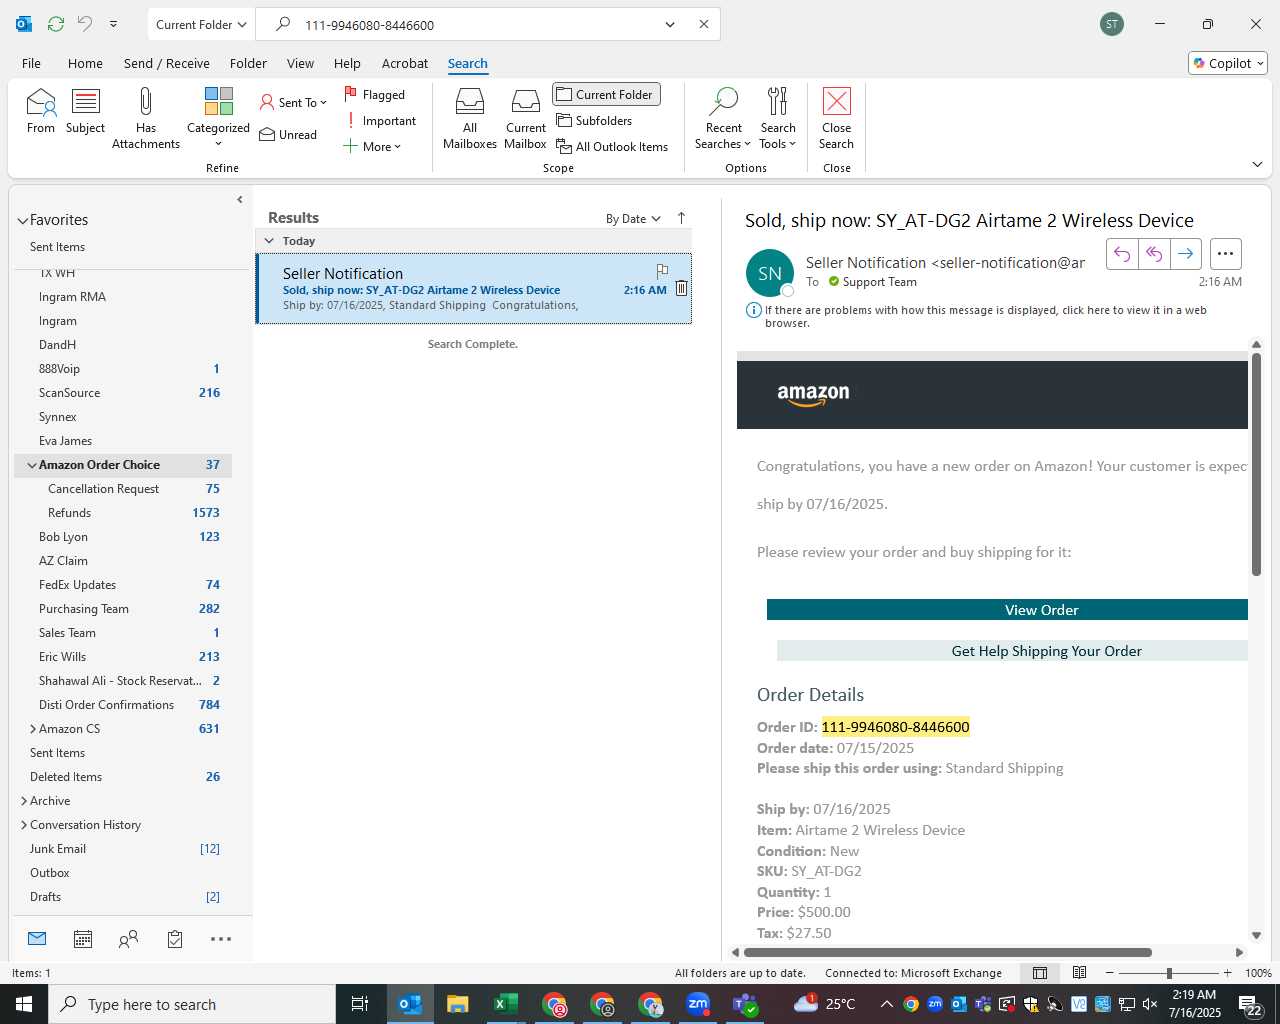Click Get Help Shipping Your Order

pos(1012,651)
